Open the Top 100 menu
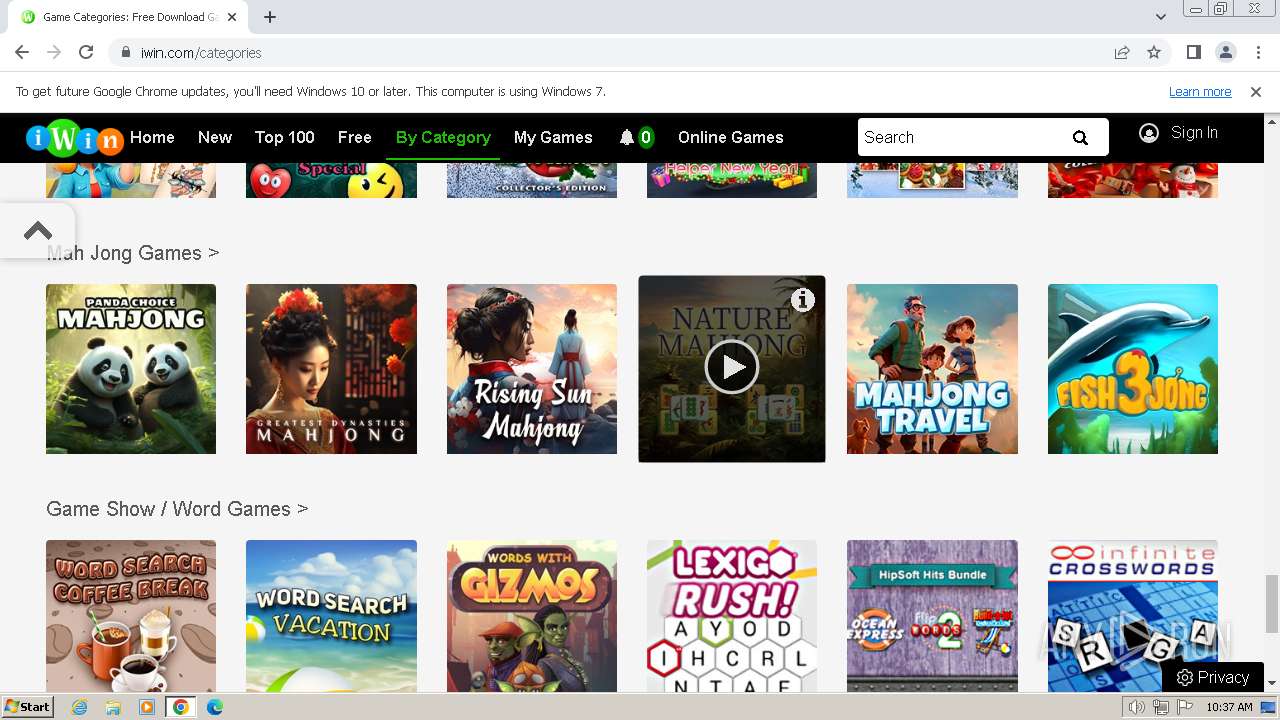The height and width of the screenshot is (720, 1280). click(285, 138)
